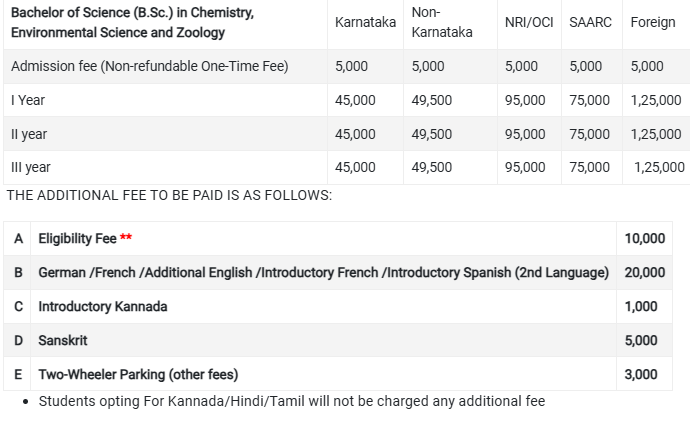
Task: Click the Kannada/Hindi/Tamil no-fee note
Action: click(x=292, y=401)
